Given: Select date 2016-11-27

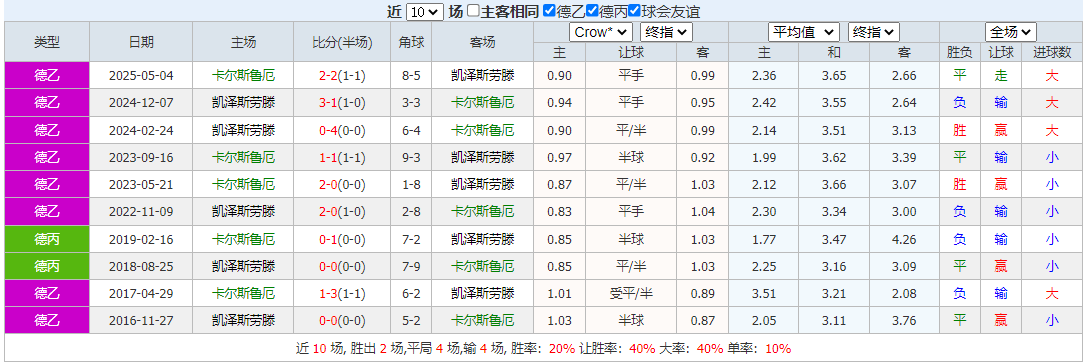Looking at the screenshot, I should [x=141, y=321].
